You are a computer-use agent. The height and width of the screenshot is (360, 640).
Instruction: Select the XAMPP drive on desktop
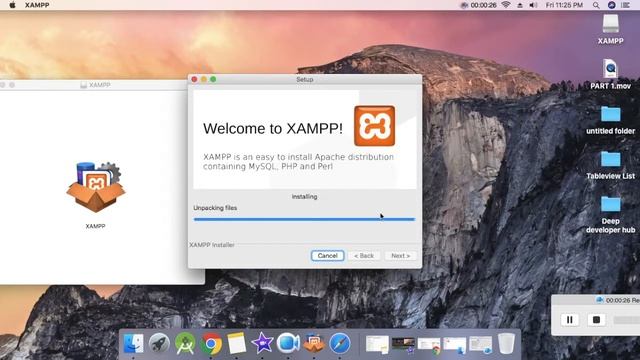(x=611, y=29)
